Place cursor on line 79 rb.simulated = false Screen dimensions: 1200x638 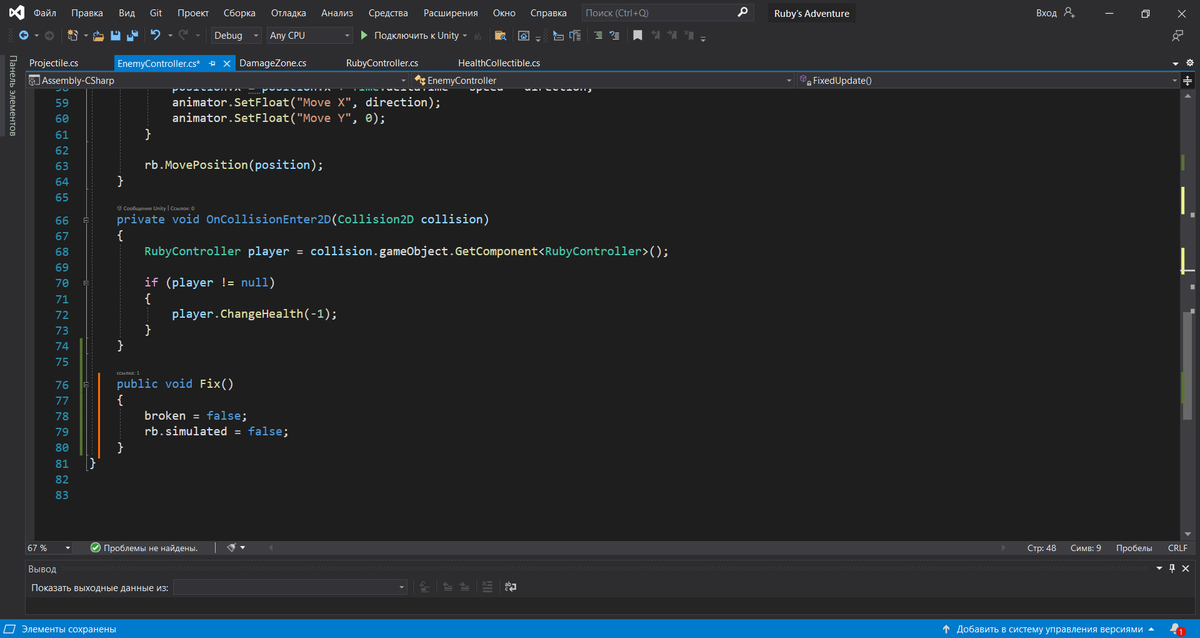(x=215, y=431)
